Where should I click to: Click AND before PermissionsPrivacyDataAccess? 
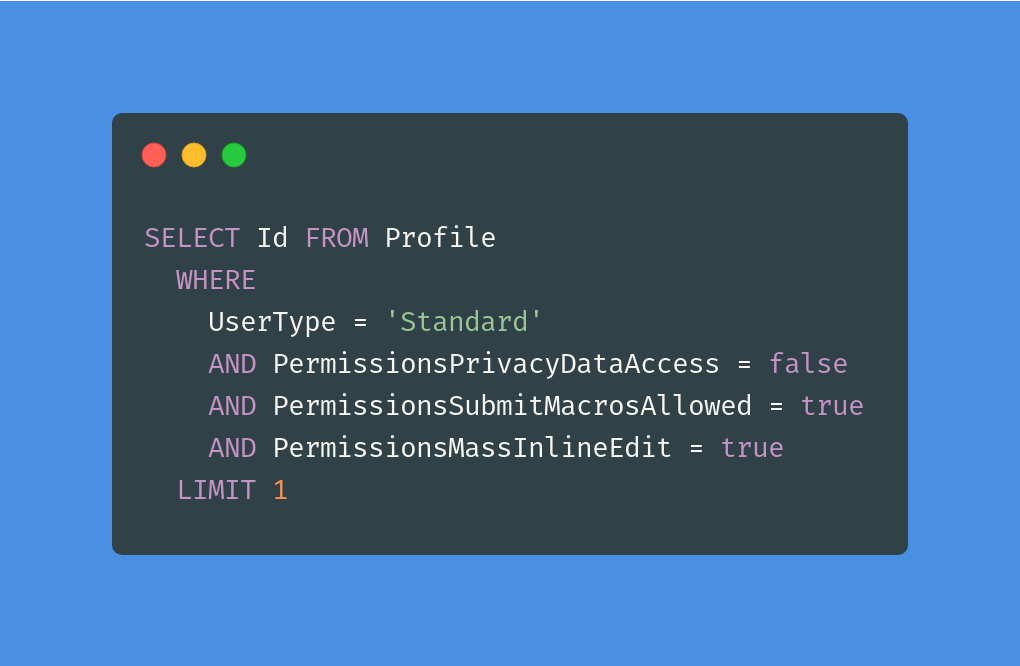pos(232,364)
